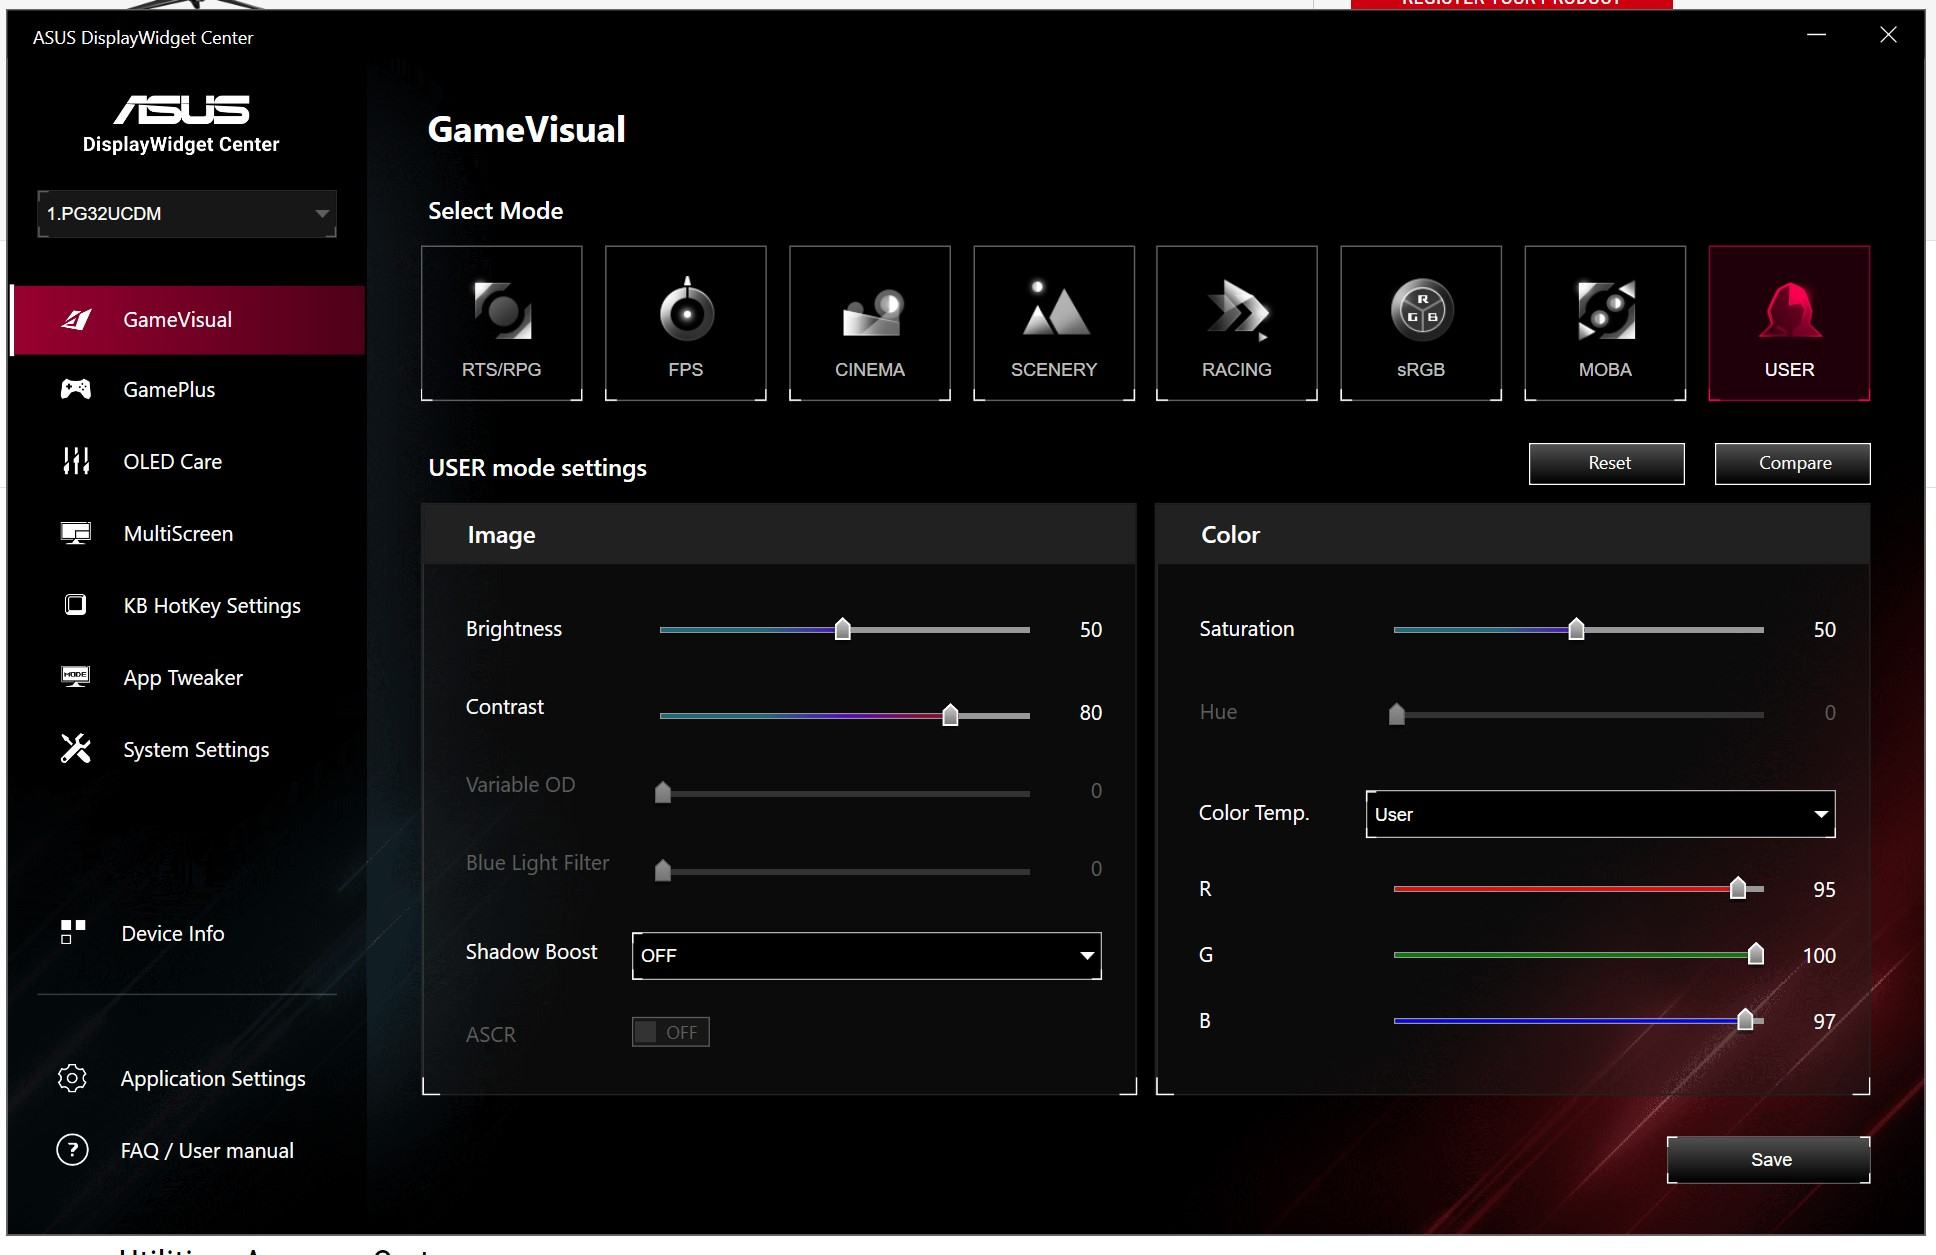Click the Color panel header
This screenshot has height=1255, width=1936.
click(1513, 534)
